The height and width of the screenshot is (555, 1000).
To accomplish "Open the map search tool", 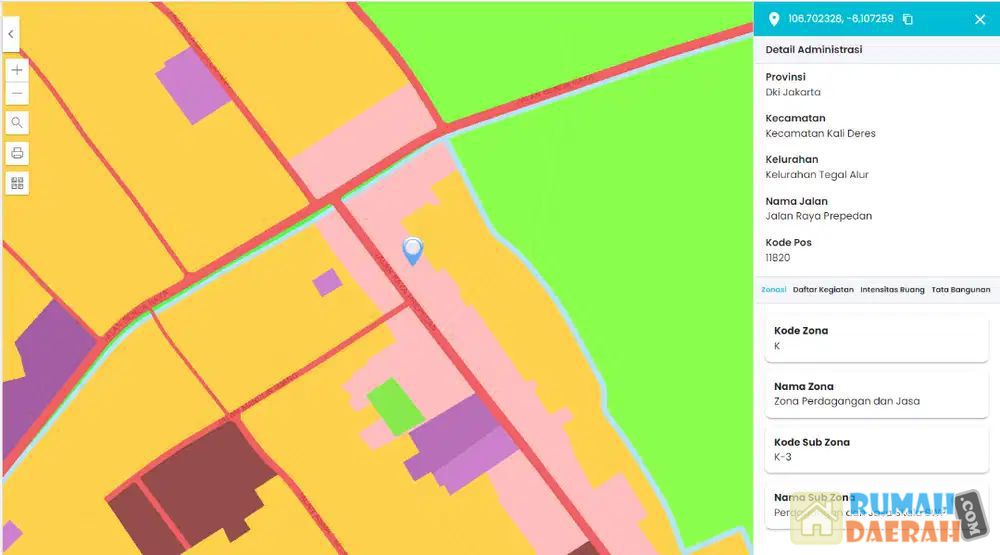I will click(x=17, y=123).
